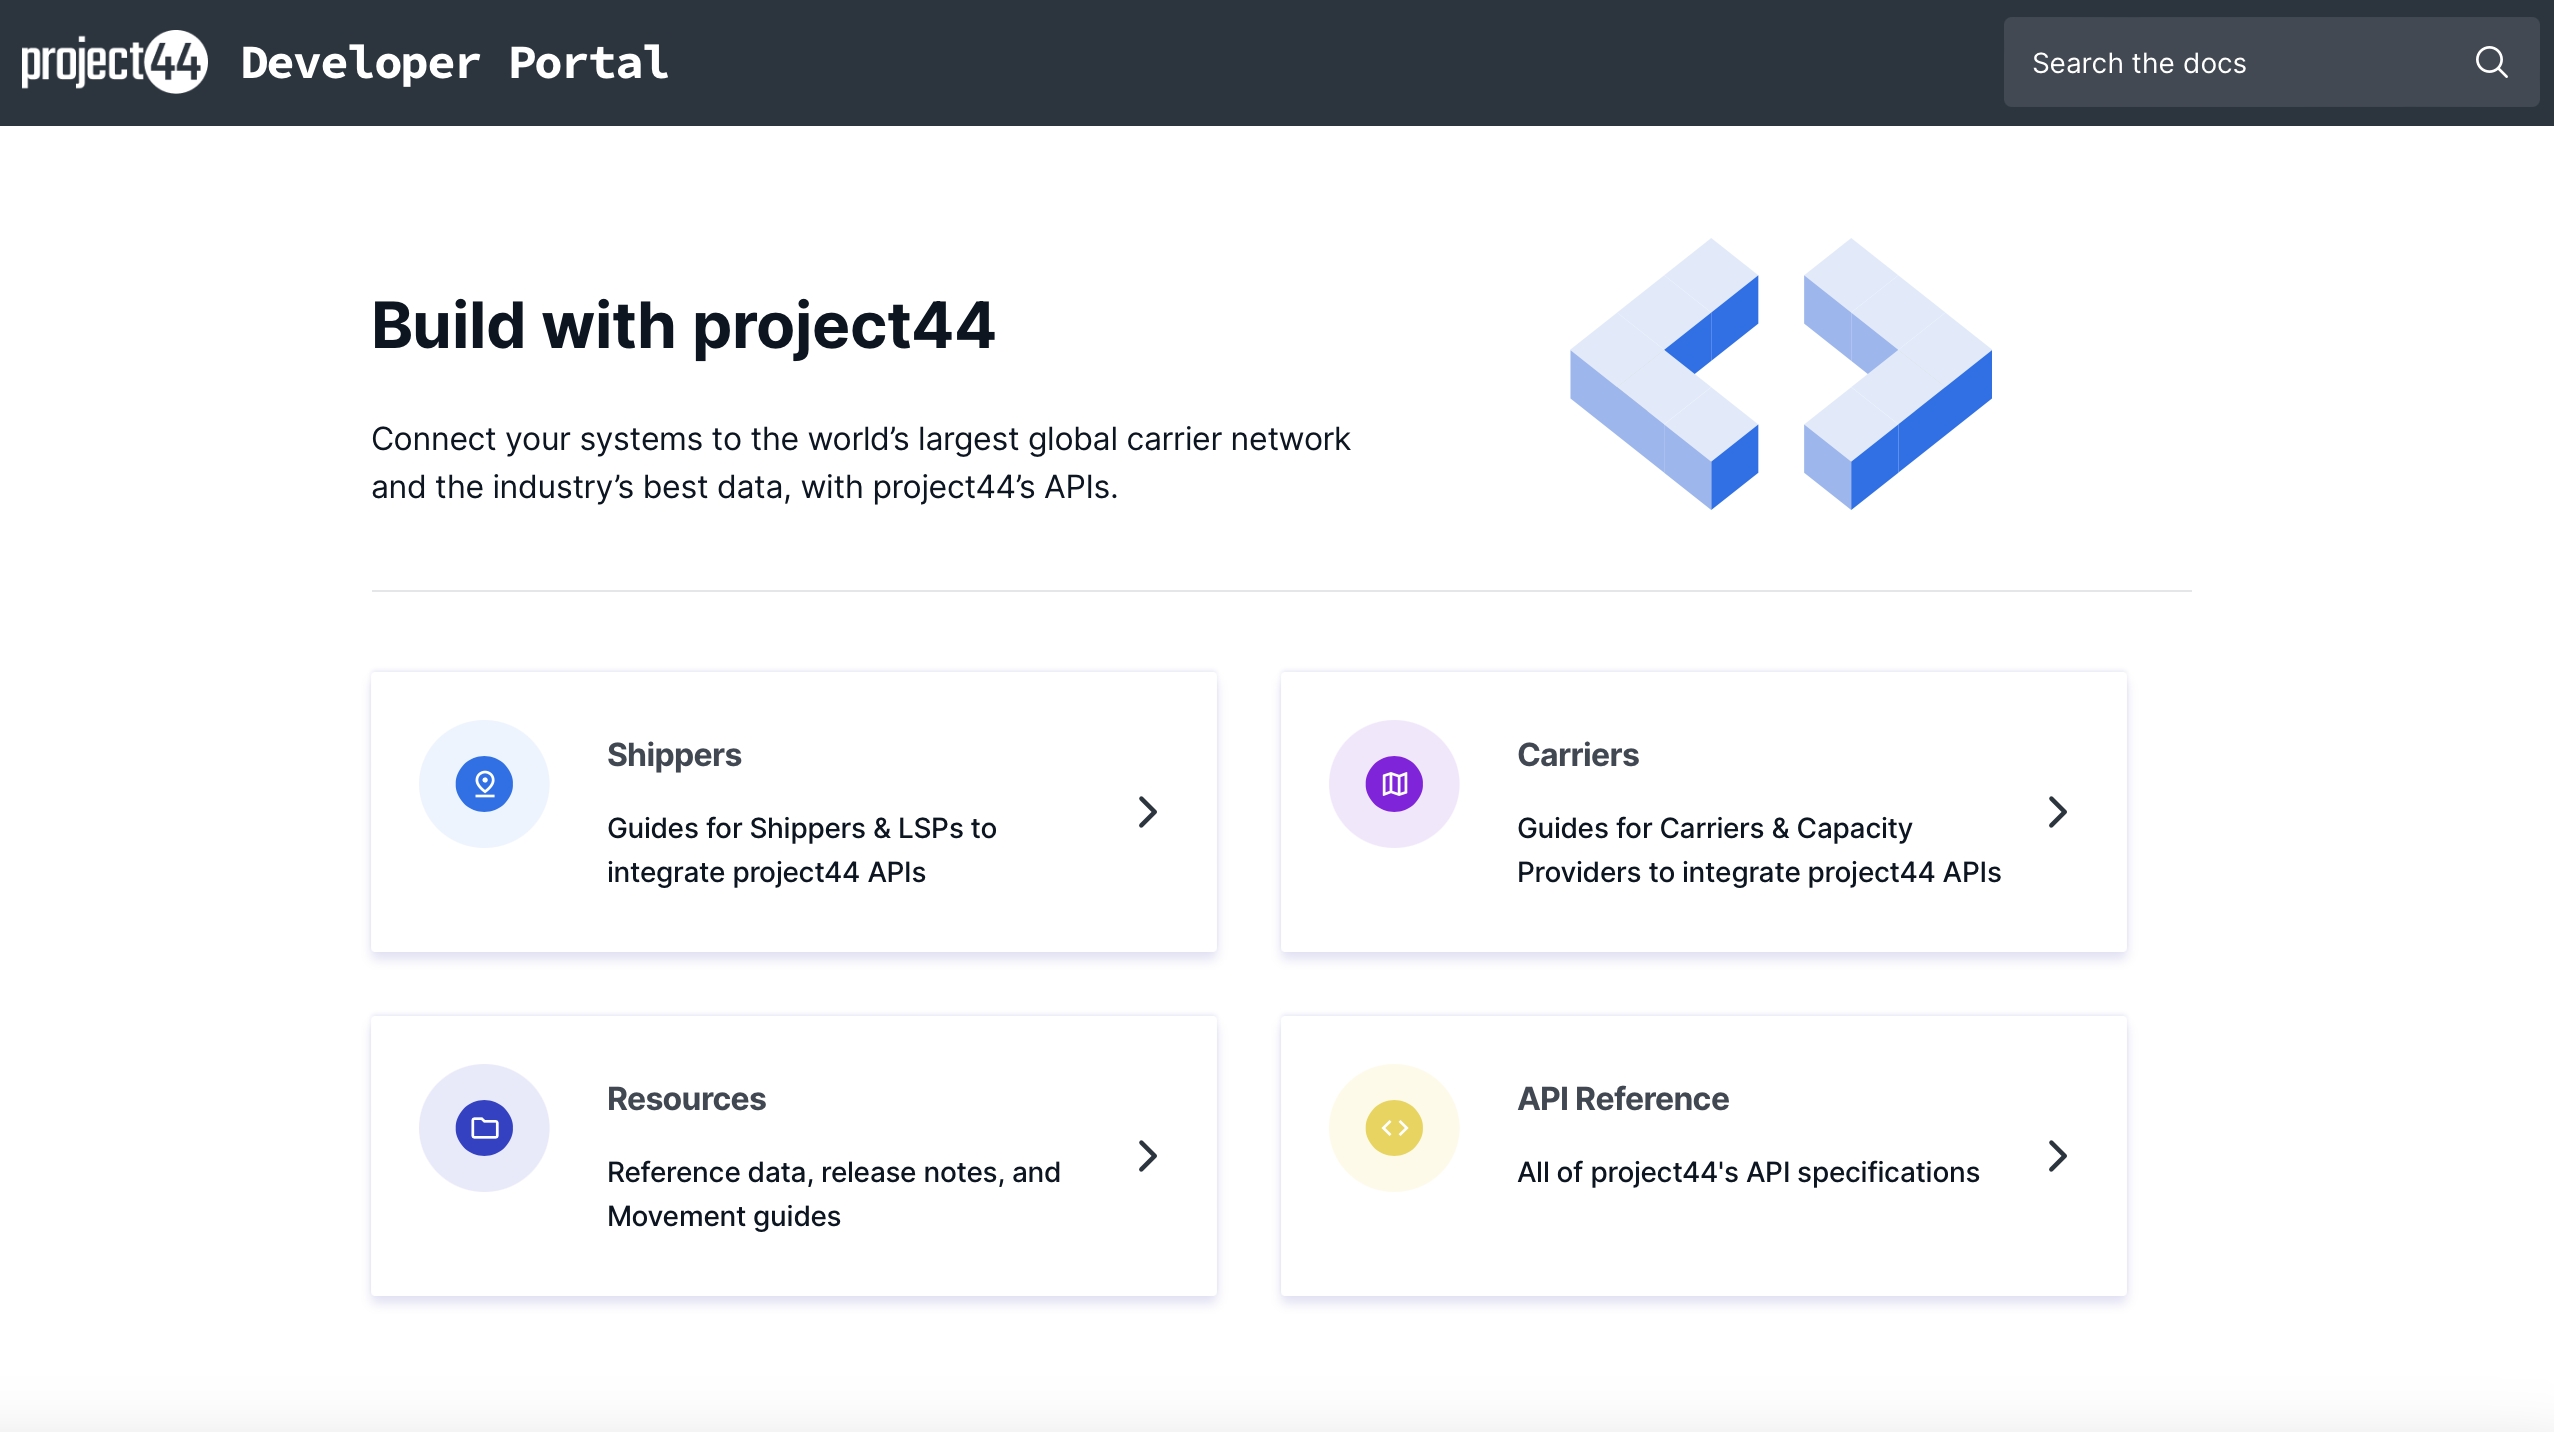Image resolution: width=2554 pixels, height=1432 pixels.
Task: Click the Carriers map icon
Action: click(x=1394, y=784)
